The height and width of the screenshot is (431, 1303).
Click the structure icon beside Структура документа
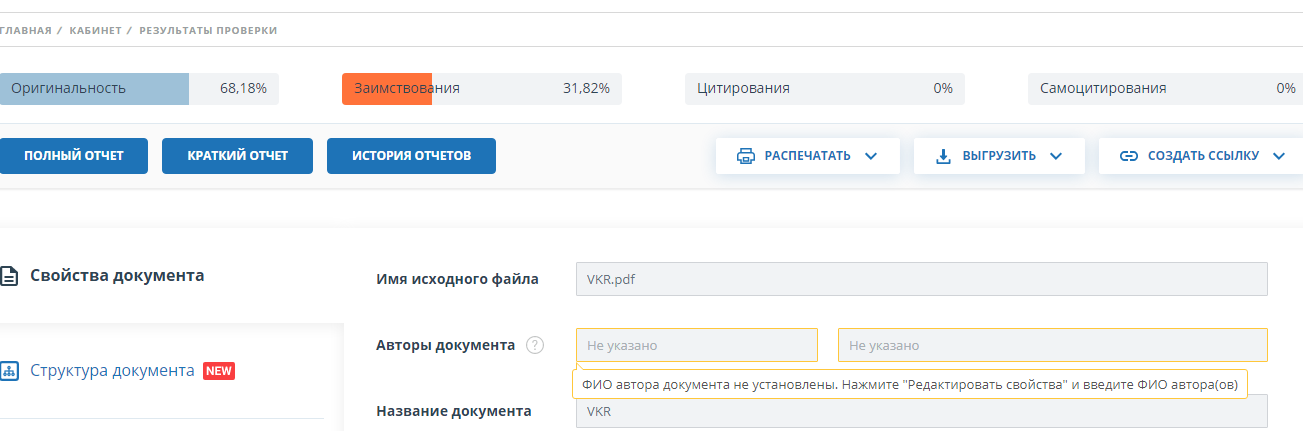pos(9,371)
